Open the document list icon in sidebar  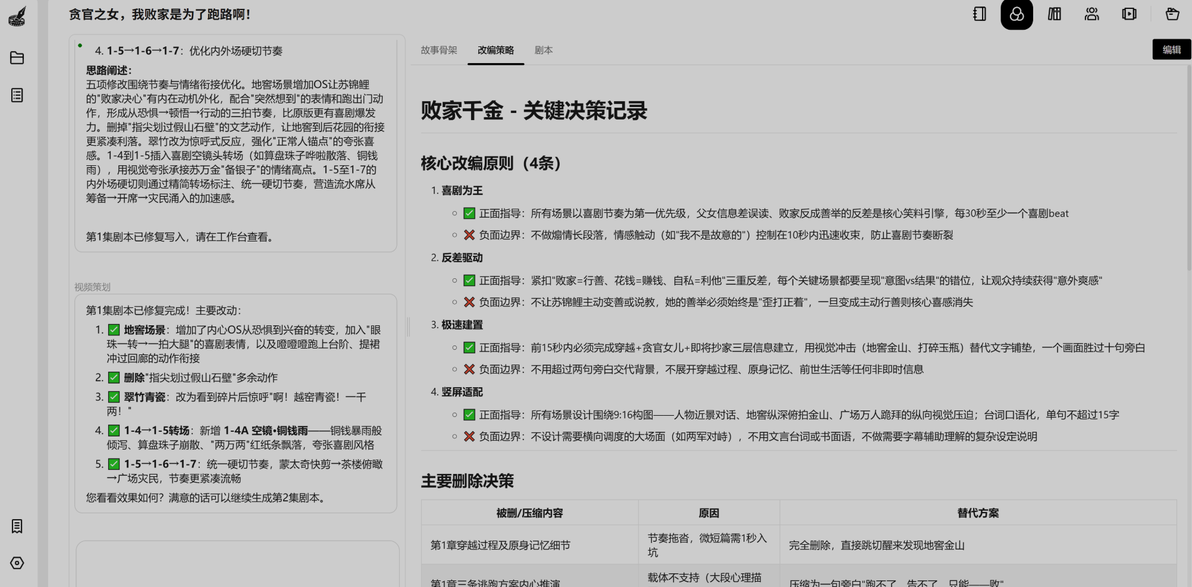point(17,95)
